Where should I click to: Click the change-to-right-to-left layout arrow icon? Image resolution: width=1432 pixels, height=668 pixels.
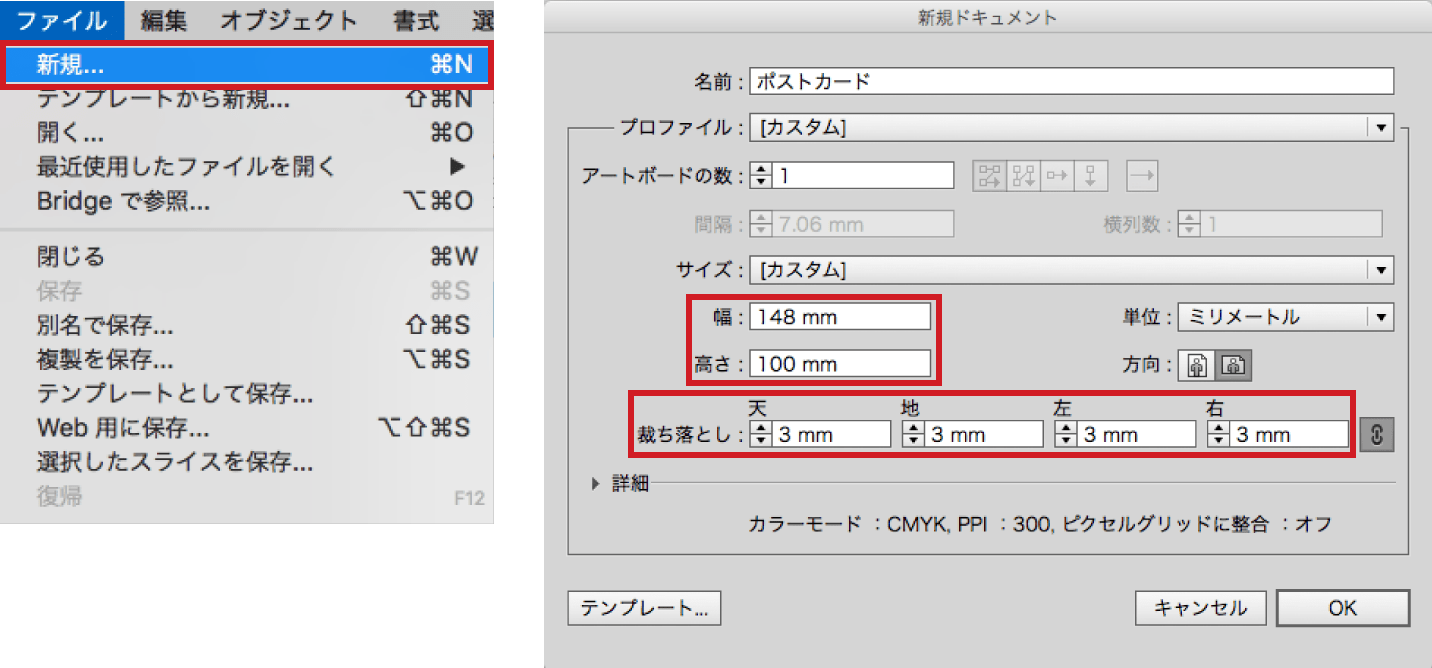pyautogui.click(x=1142, y=176)
